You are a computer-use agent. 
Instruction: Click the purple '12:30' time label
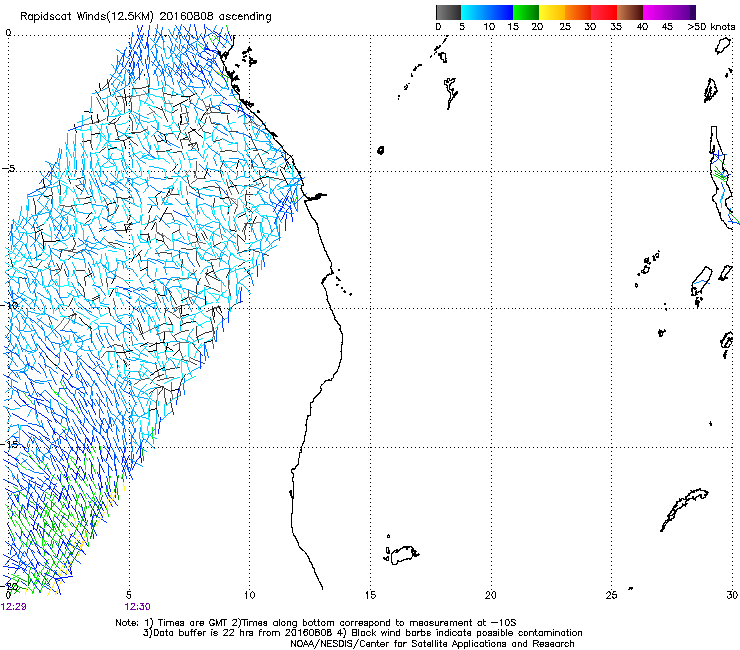pos(137,607)
